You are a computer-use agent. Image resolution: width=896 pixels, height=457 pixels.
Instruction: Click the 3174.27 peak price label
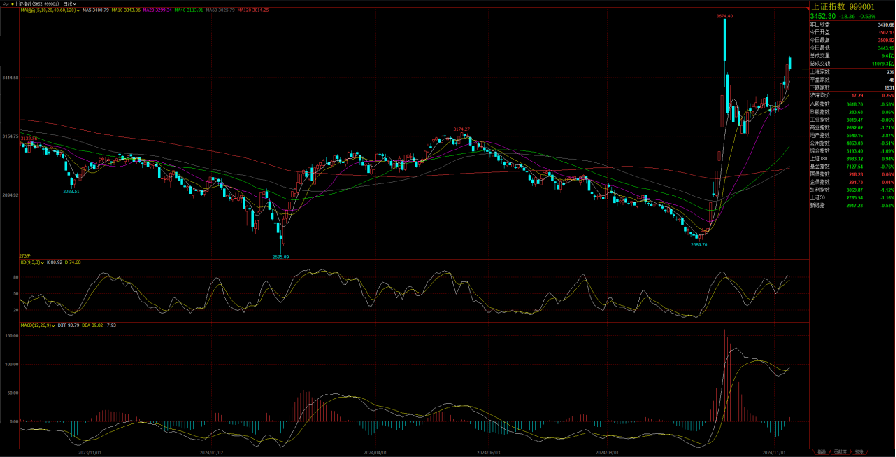pos(461,129)
